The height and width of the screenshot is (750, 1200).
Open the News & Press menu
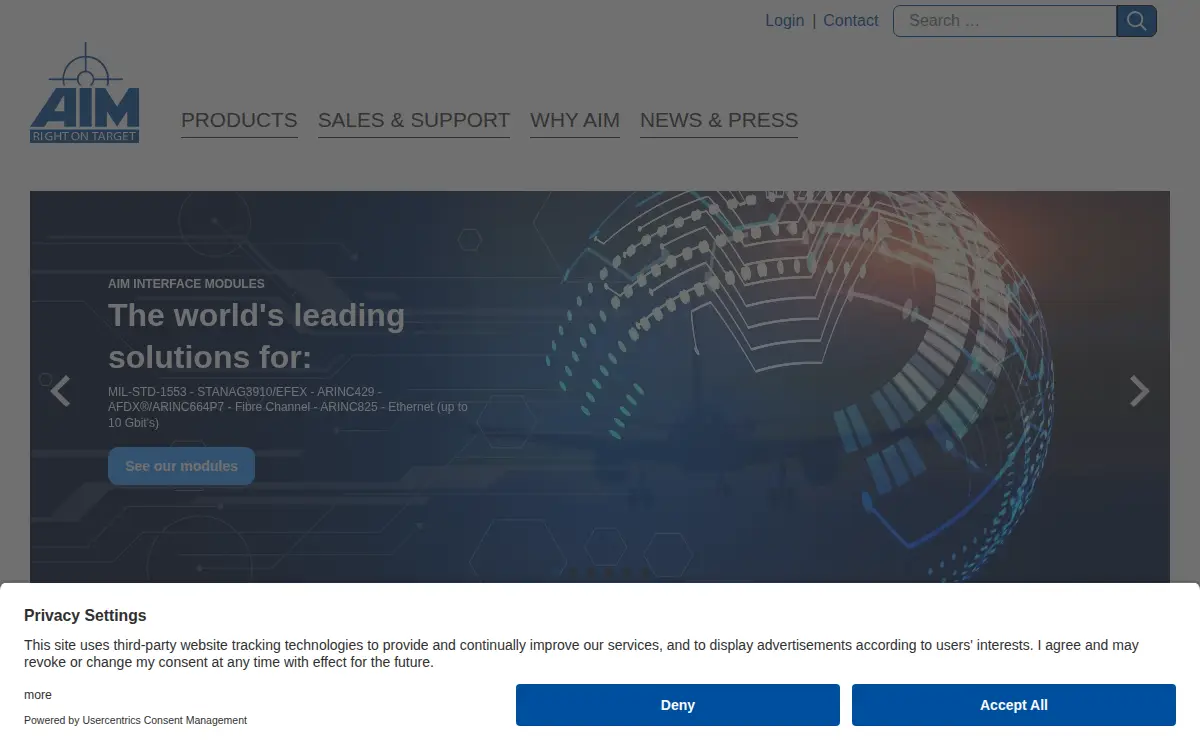click(719, 120)
